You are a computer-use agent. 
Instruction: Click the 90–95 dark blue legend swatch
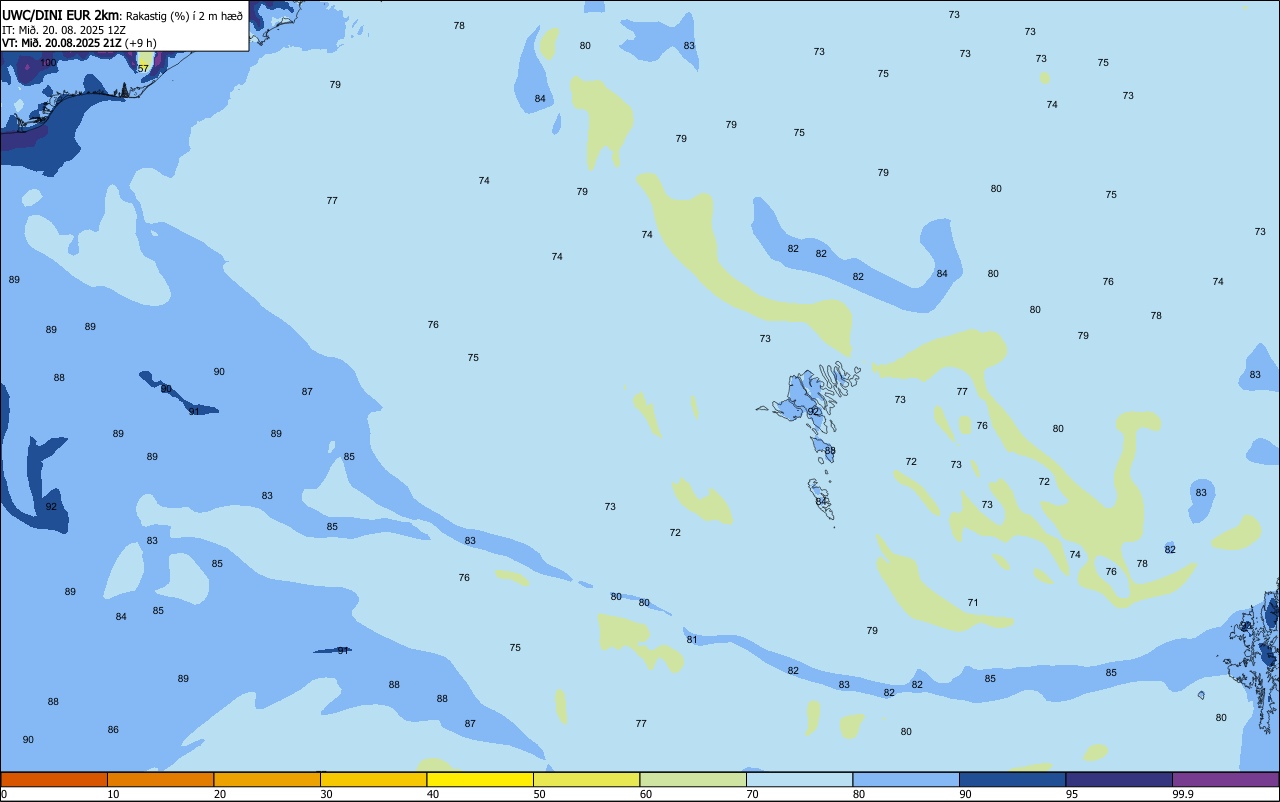click(1012, 779)
